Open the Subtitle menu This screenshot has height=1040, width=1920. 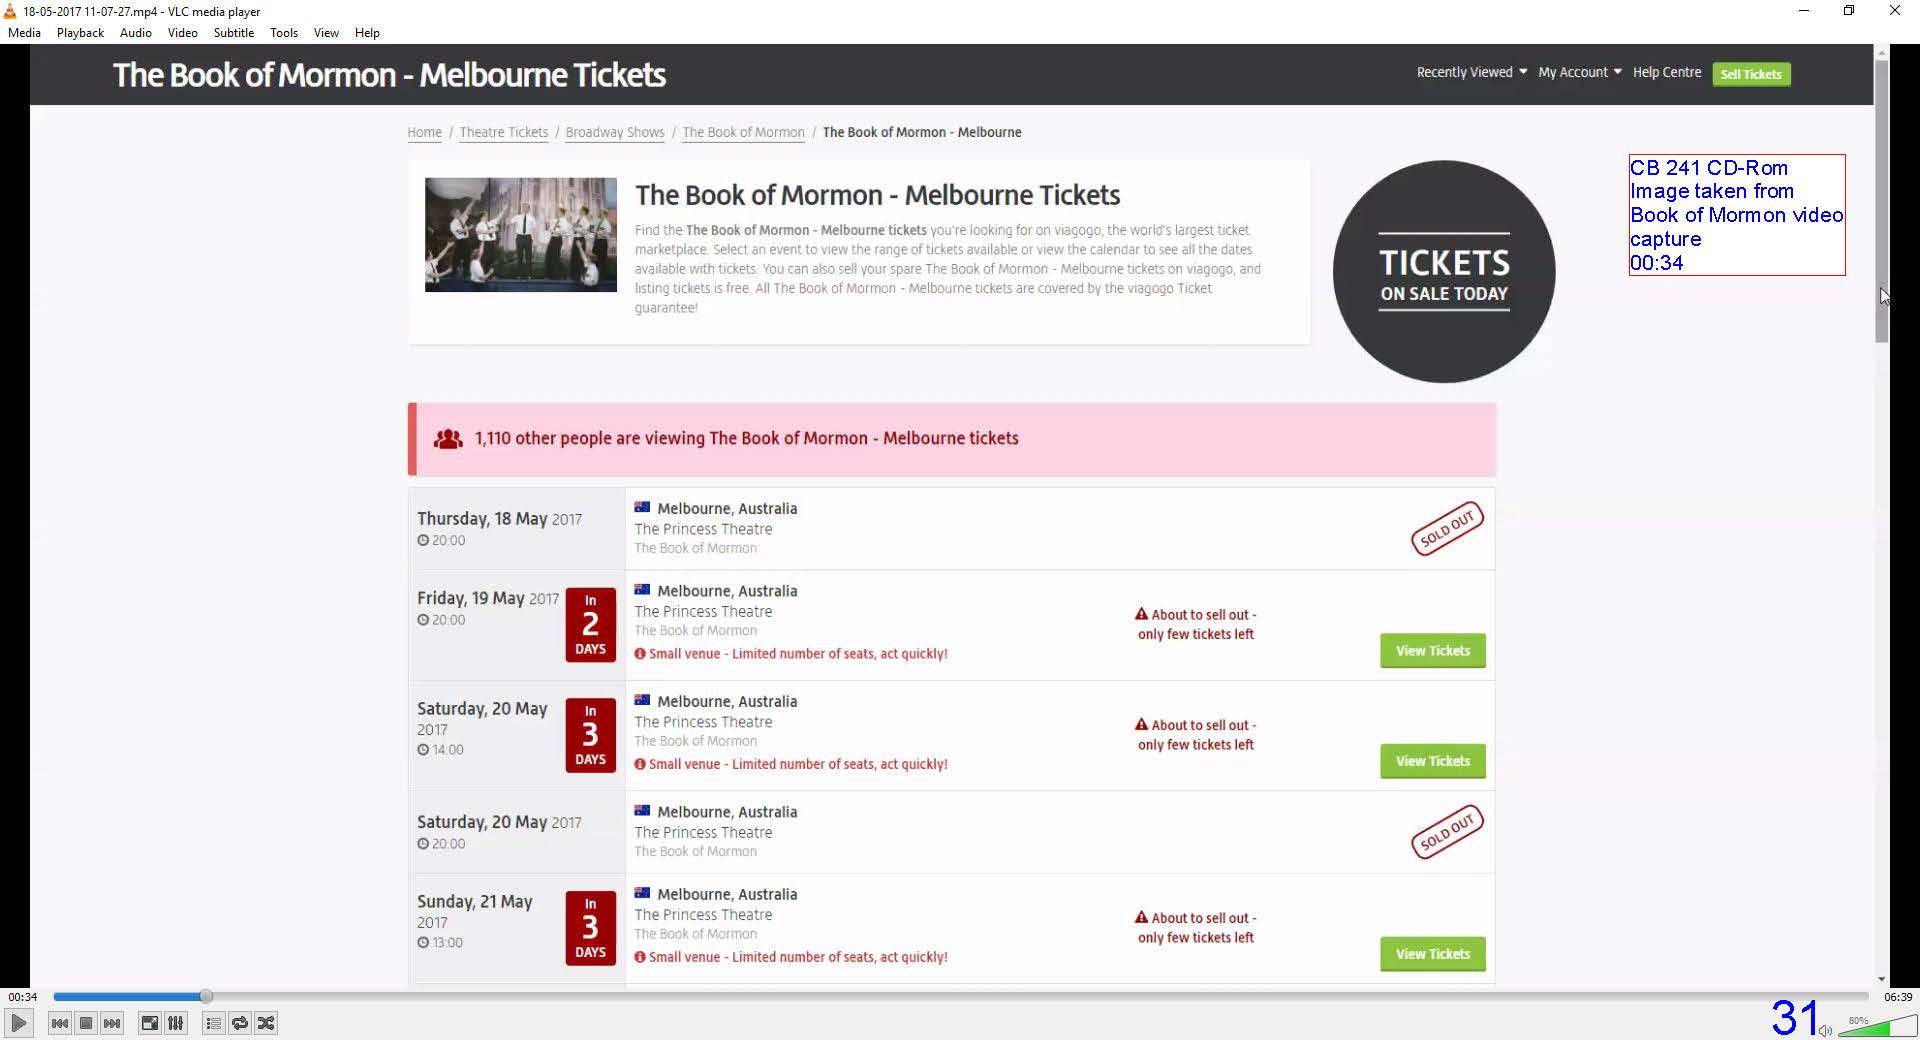click(233, 33)
